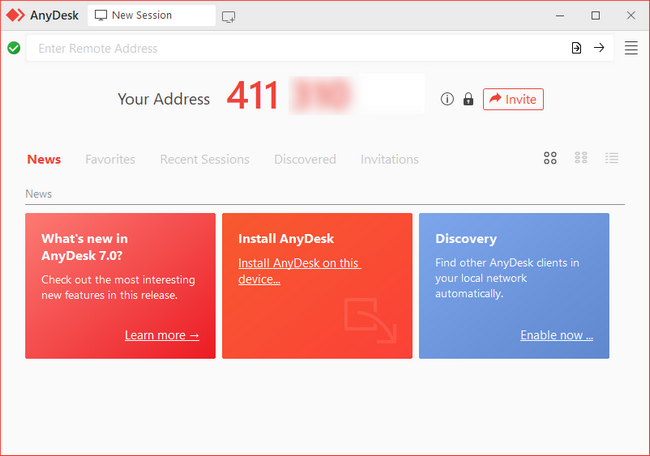650x456 pixels.
Task: Open the hamburger main menu
Action: (631, 48)
